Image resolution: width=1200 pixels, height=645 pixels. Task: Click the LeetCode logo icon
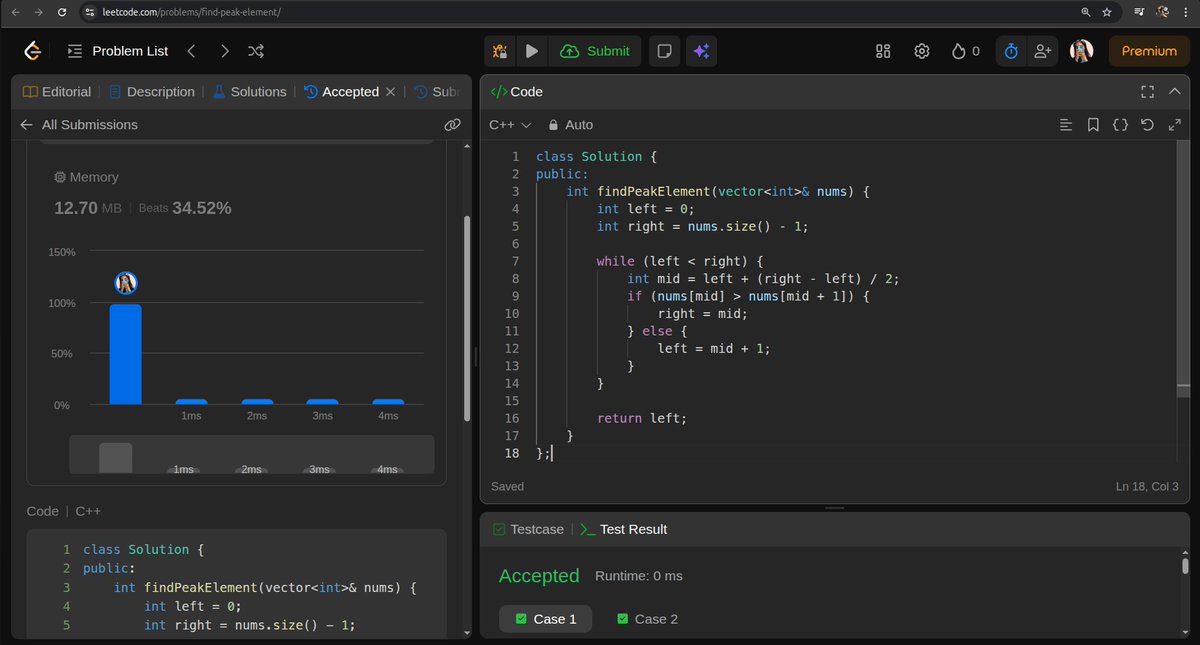[x=32, y=51]
